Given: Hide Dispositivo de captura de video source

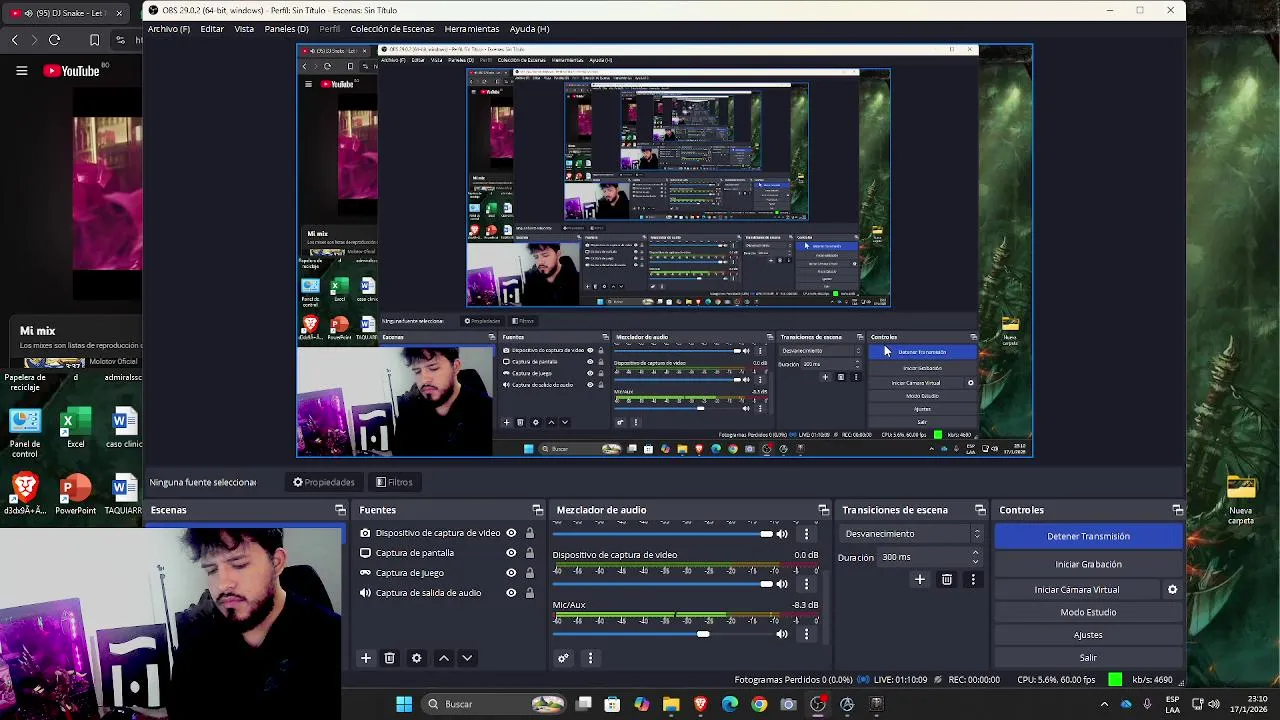Looking at the screenshot, I should [x=511, y=533].
